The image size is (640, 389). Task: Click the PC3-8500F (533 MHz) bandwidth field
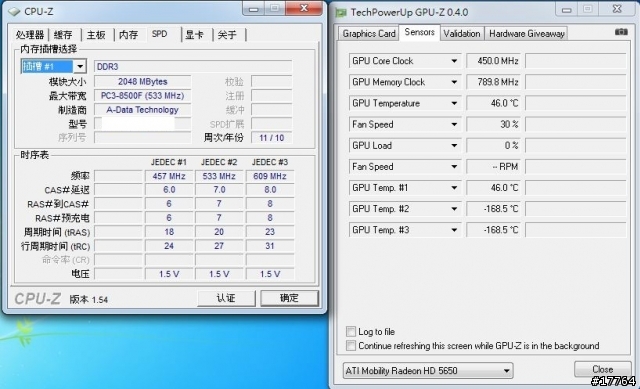tap(143, 96)
